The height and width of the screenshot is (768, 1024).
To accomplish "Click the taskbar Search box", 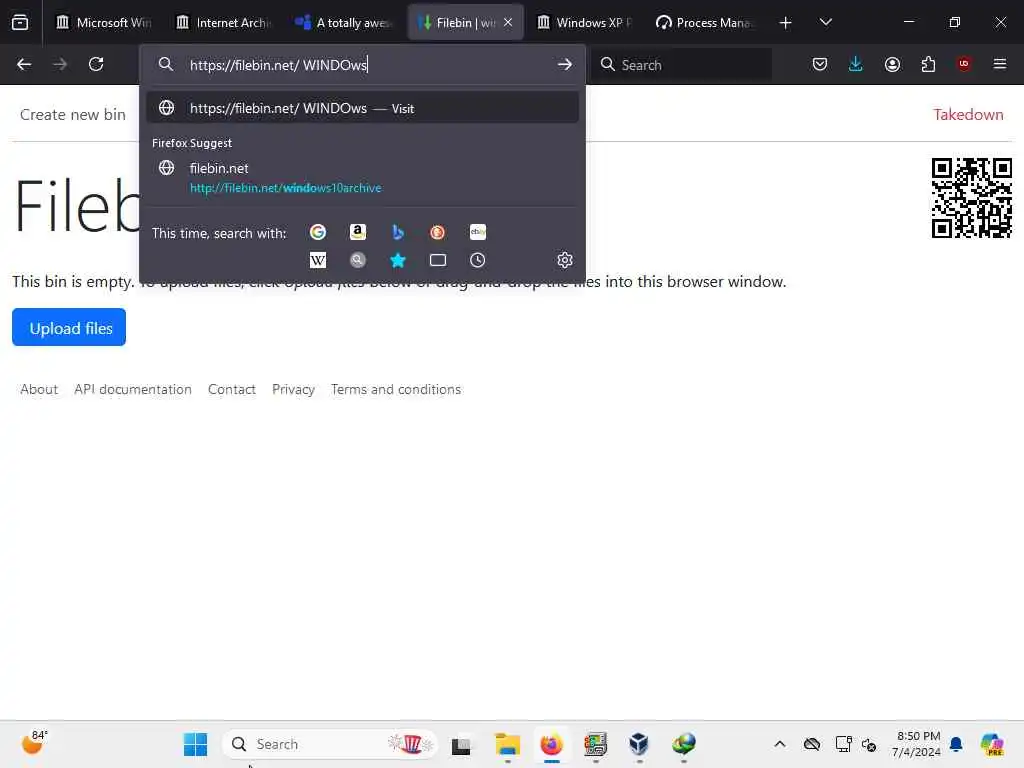I will [330, 744].
